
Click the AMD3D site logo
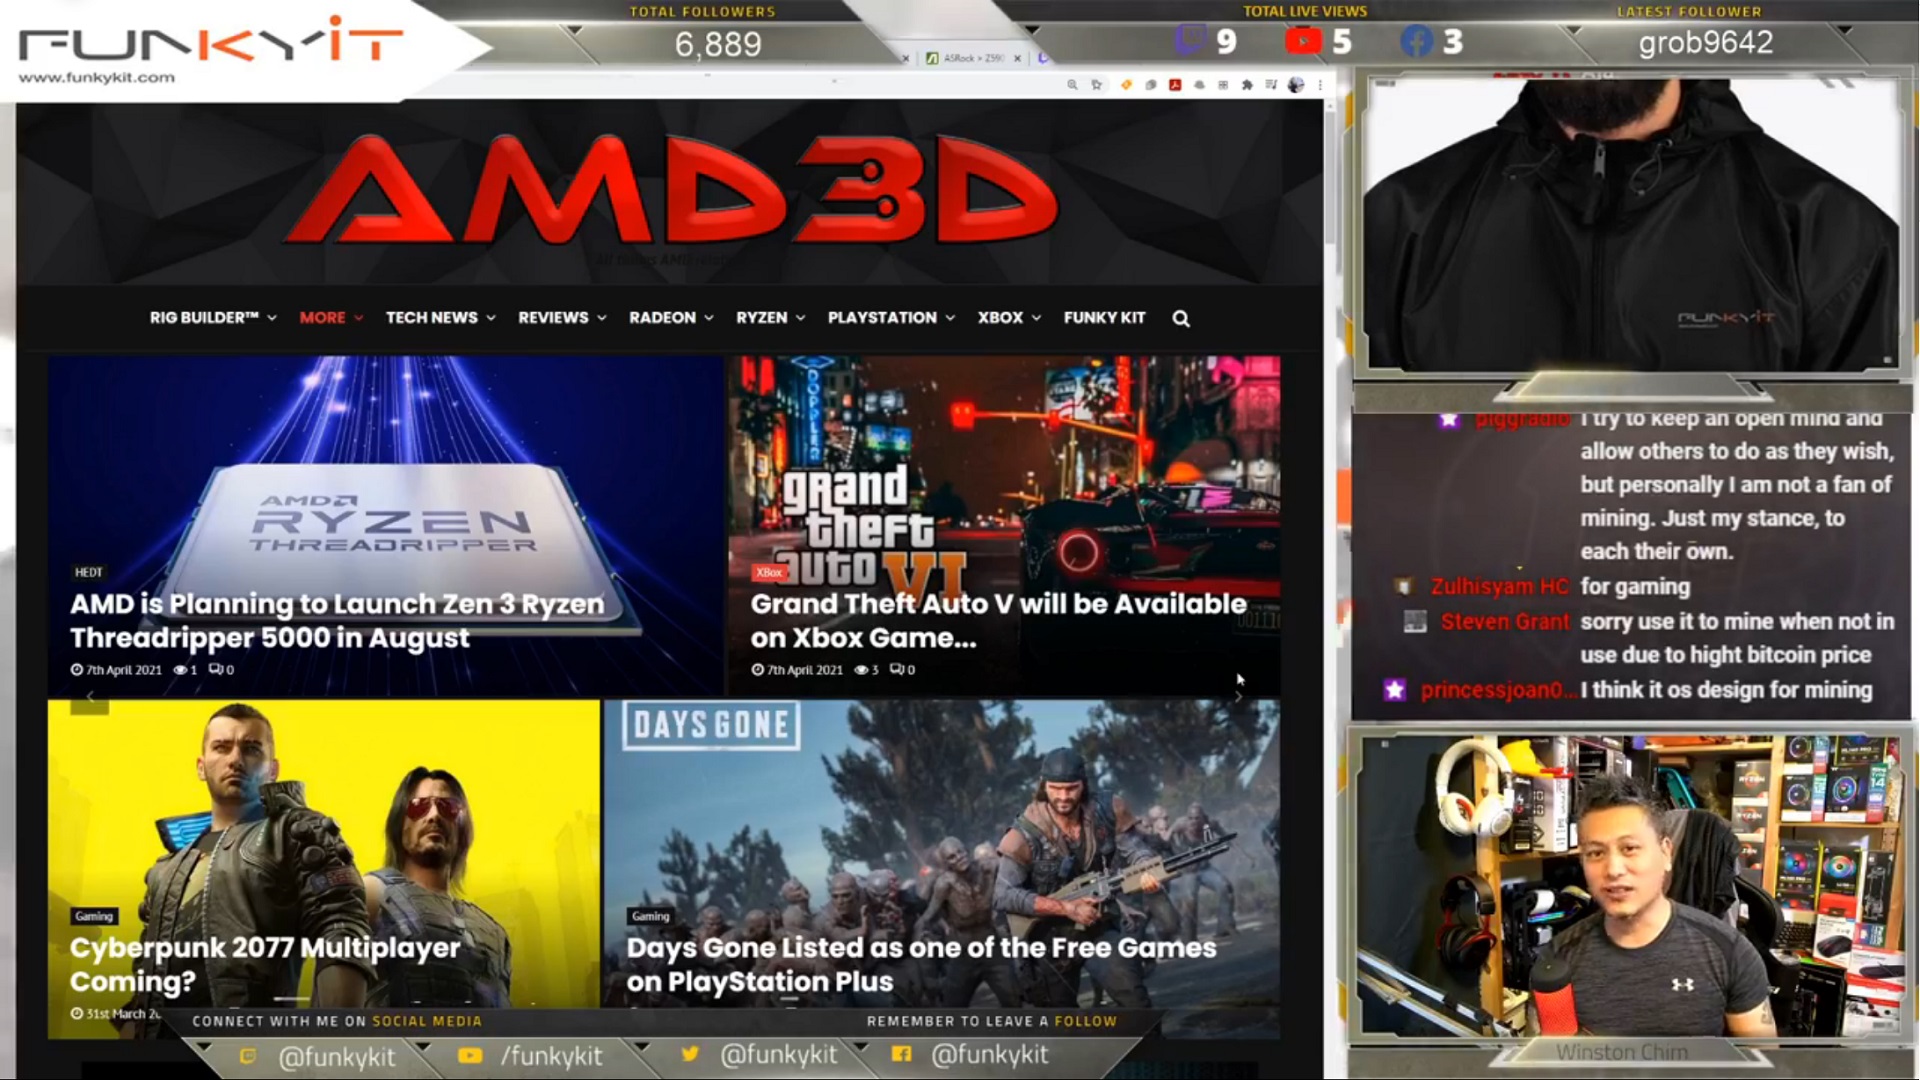pos(670,190)
